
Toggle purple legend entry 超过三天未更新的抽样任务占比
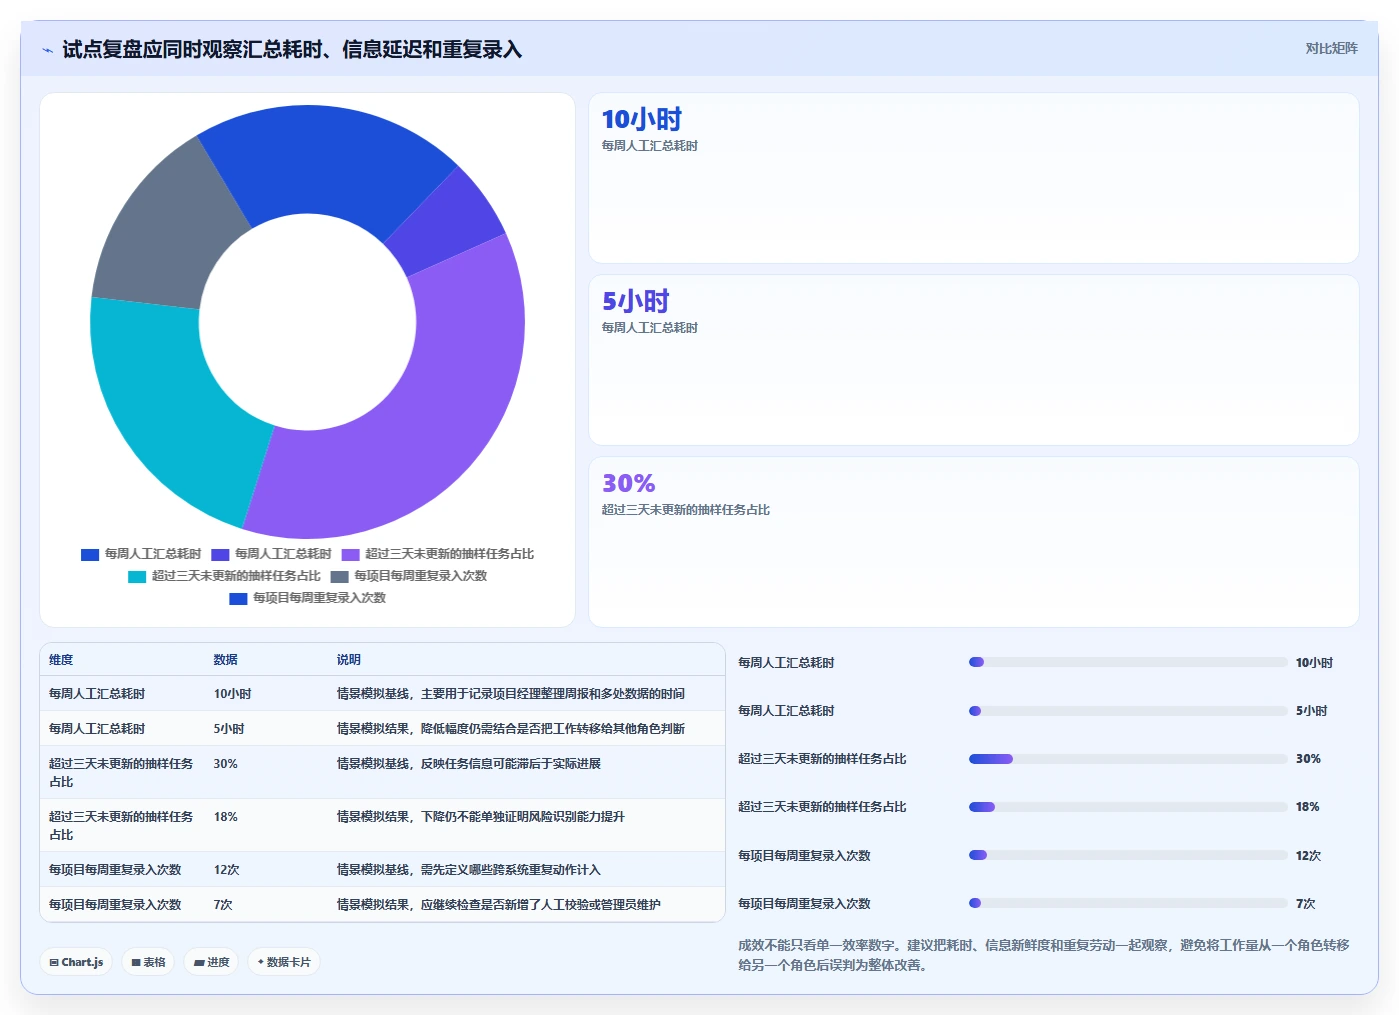pyautogui.click(x=438, y=554)
